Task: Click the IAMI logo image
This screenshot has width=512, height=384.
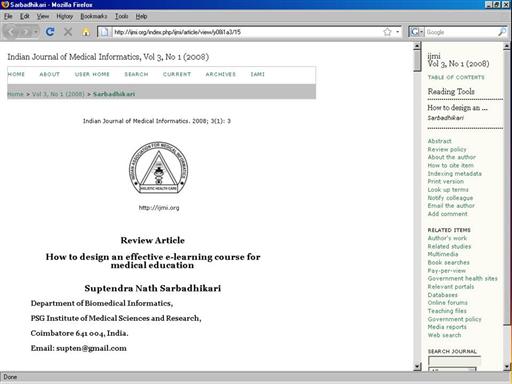Action: coord(159,168)
